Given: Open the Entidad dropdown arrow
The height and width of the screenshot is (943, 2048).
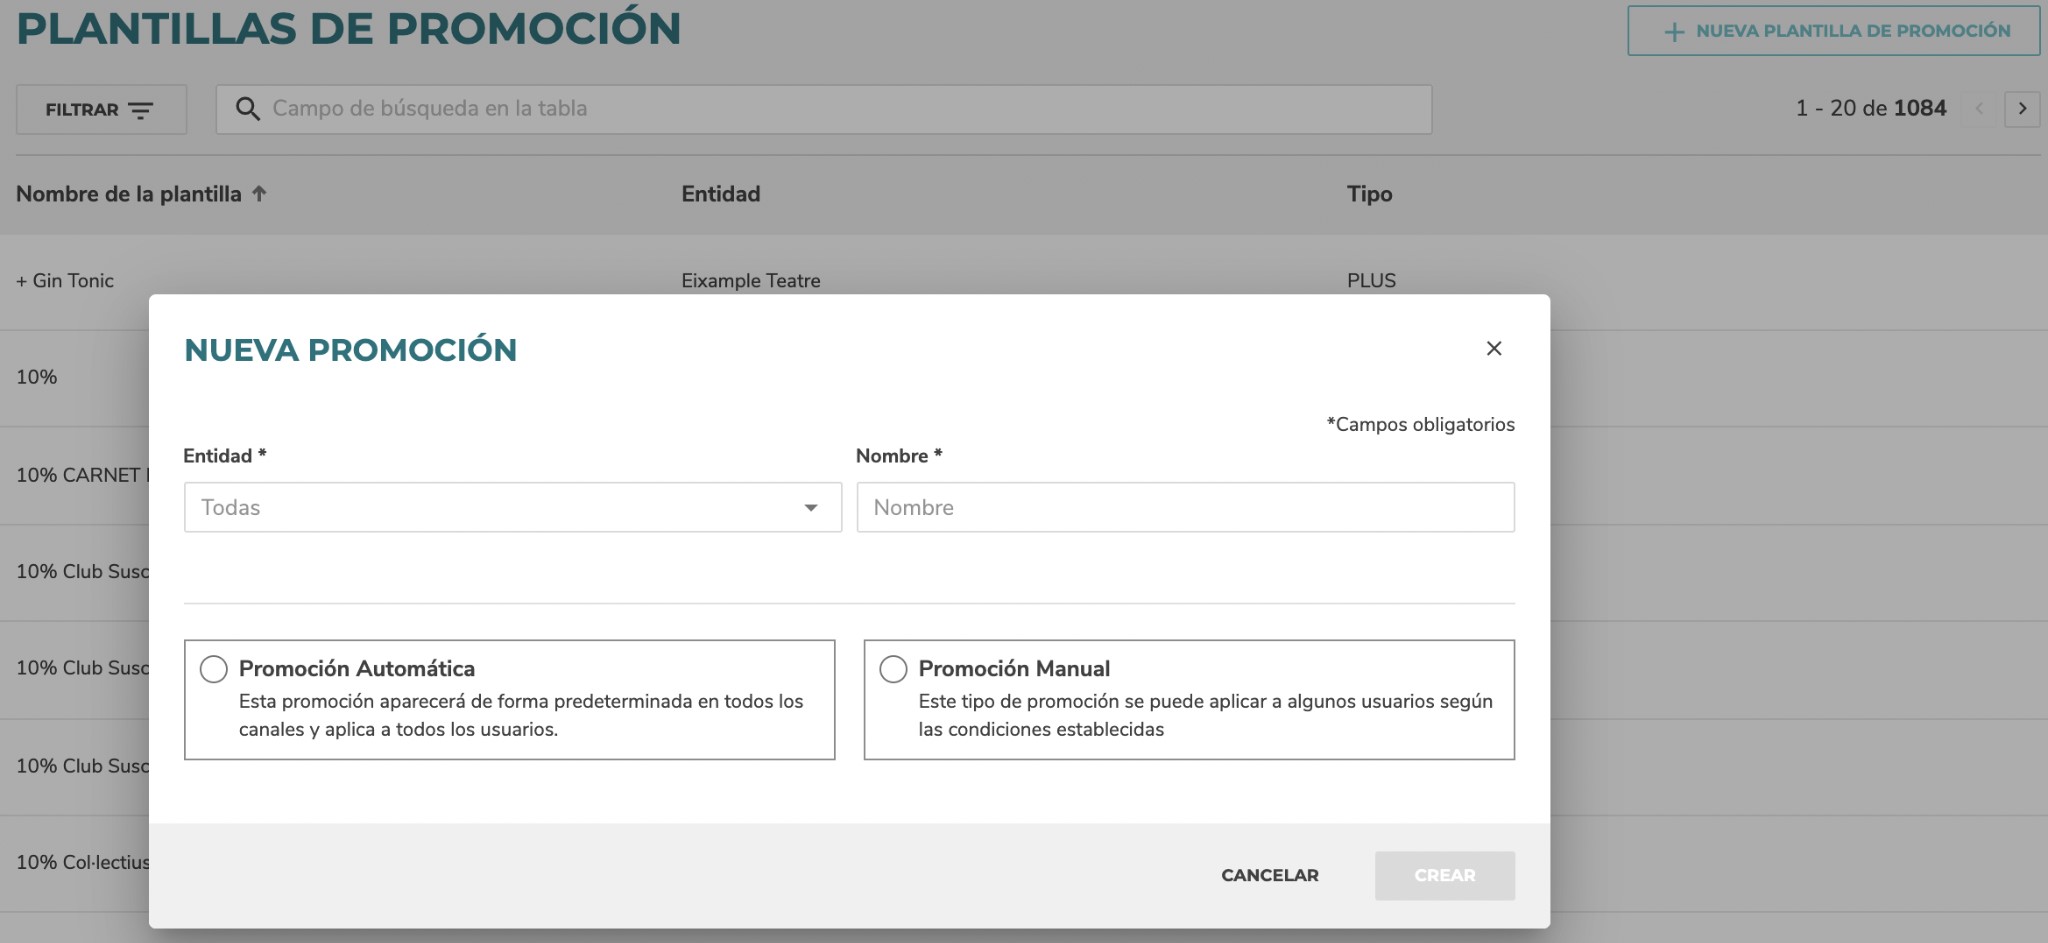Looking at the screenshot, I should pos(810,508).
